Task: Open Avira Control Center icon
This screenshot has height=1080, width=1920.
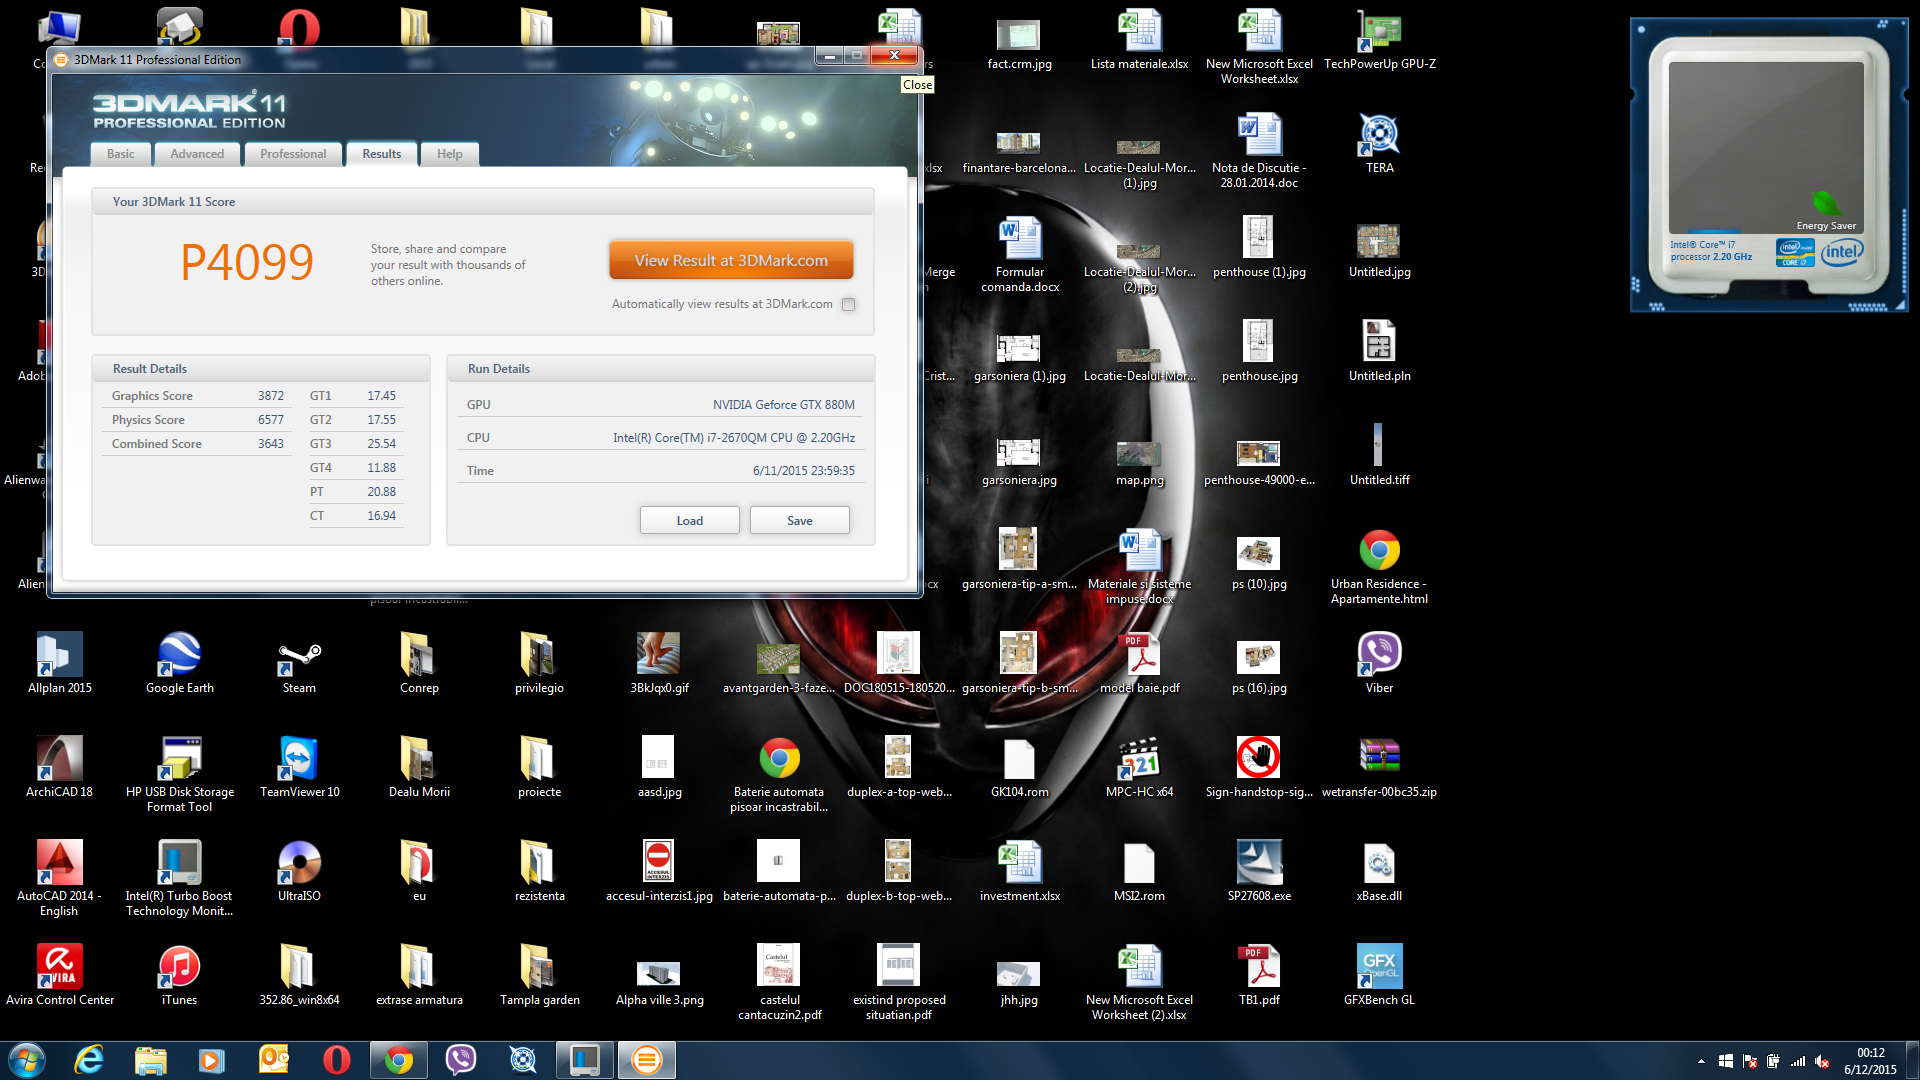Action: click(x=60, y=974)
